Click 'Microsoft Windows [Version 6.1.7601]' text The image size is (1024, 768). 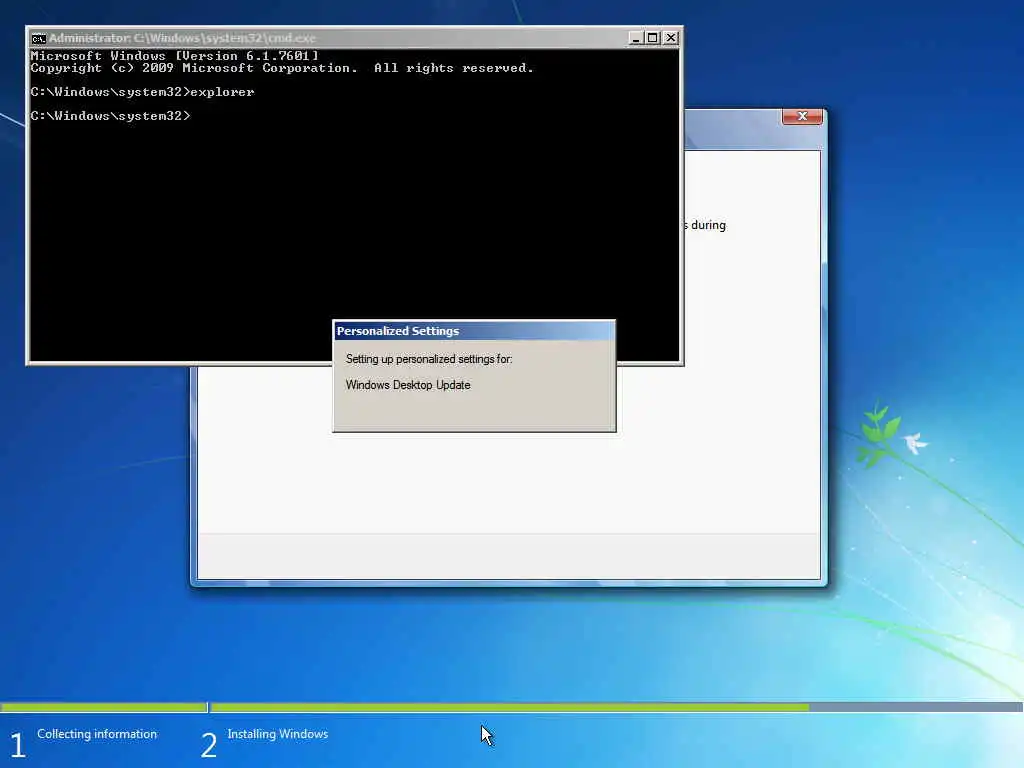point(175,56)
